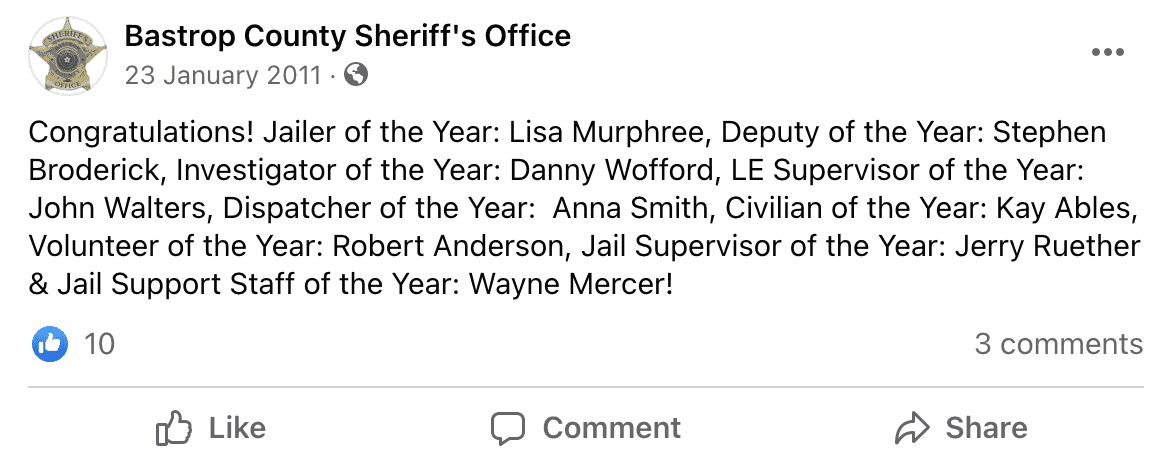Open the 3 comments link
This screenshot has width=1172, height=466.
click(x=1058, y=344)
